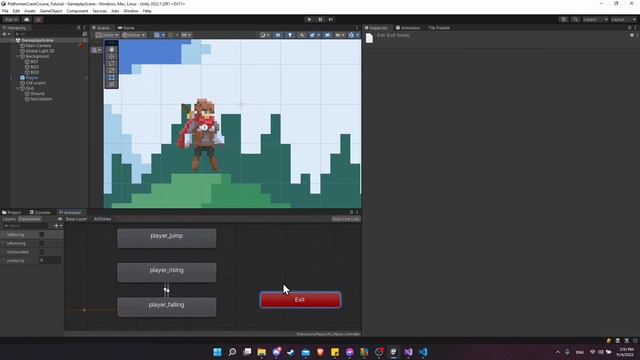Lock the Inspector panel

tap(629, 28)
